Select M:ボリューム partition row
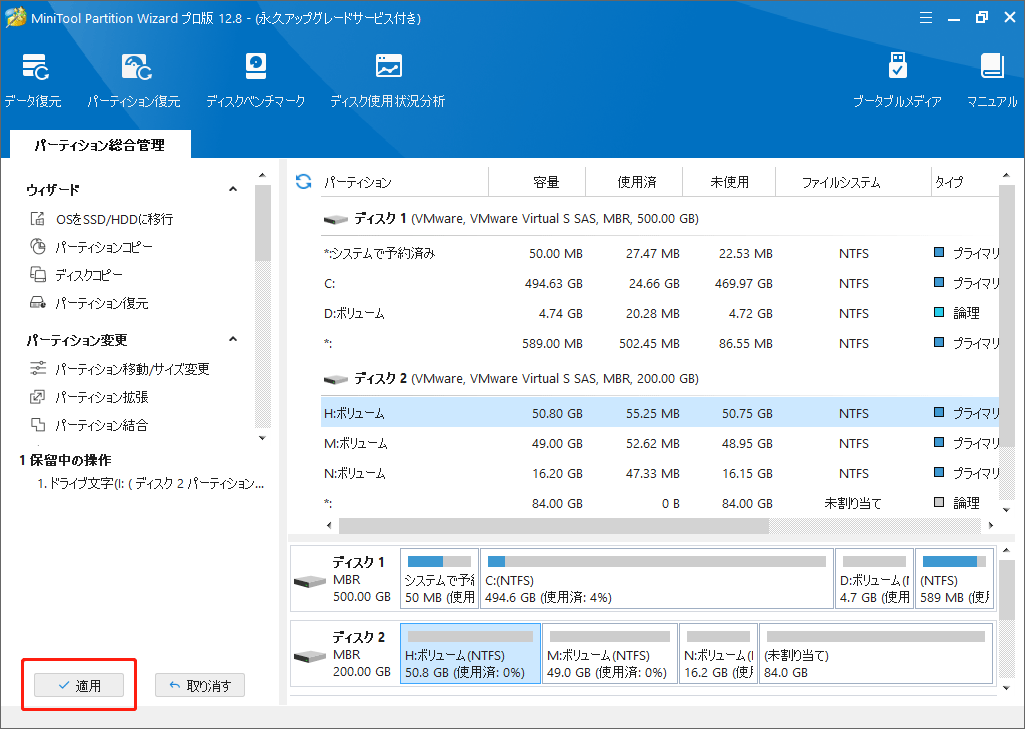Viewport: 1025px width, 729px height. [x=660, y=443]
